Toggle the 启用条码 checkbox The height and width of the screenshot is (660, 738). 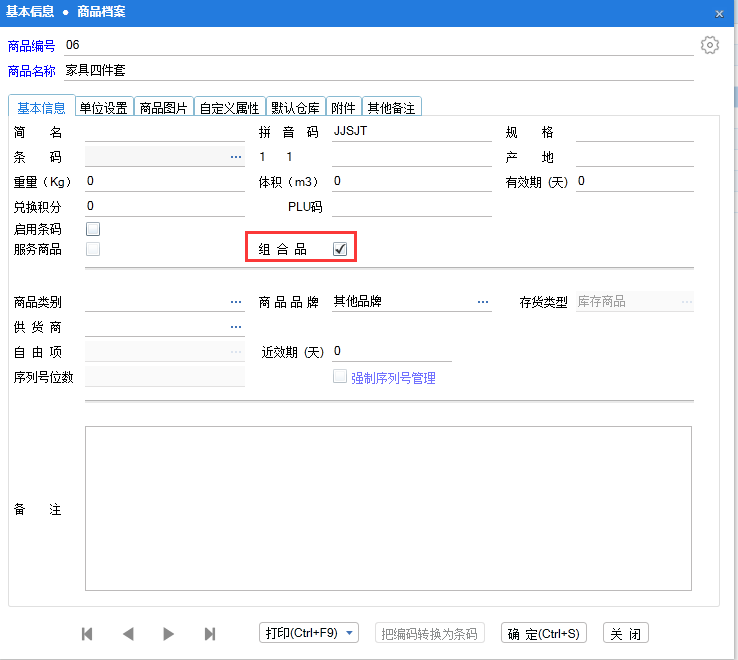pos(93,229)
